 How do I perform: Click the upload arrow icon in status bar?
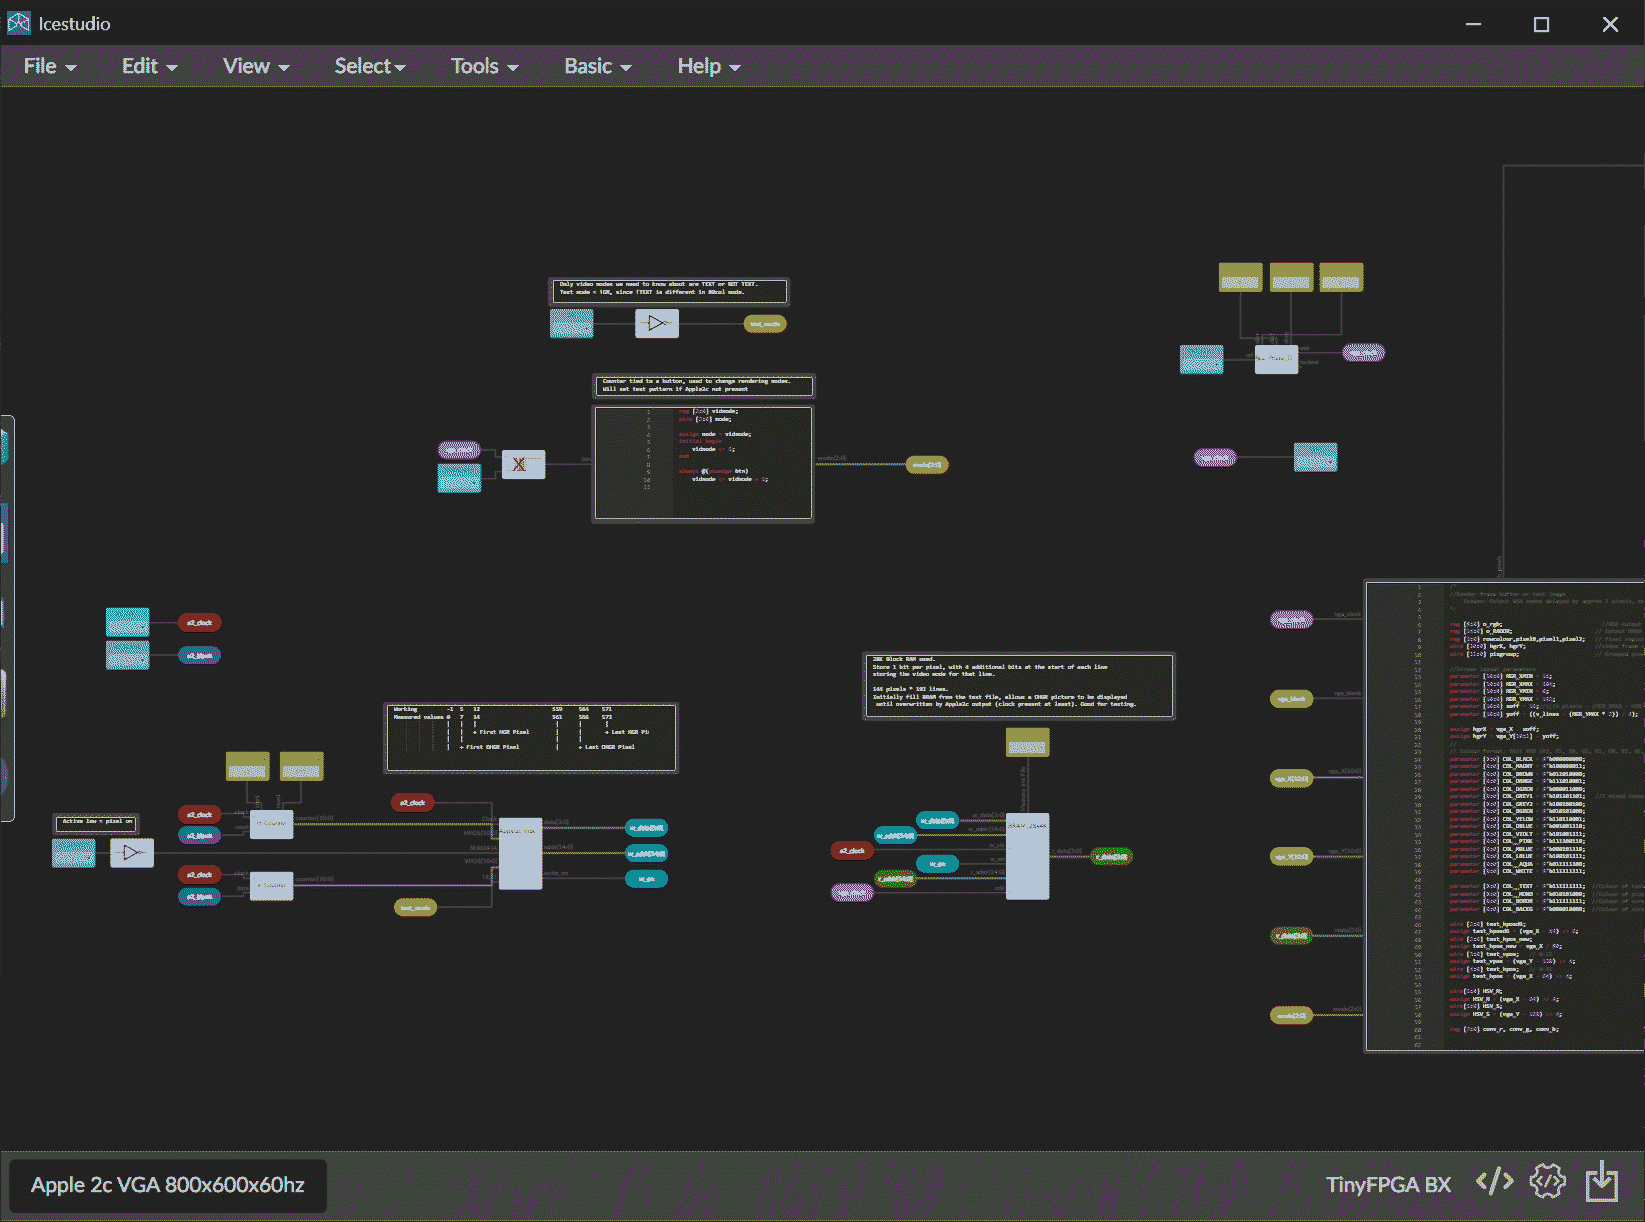pyautogui.click(x=1602, y=1181)
